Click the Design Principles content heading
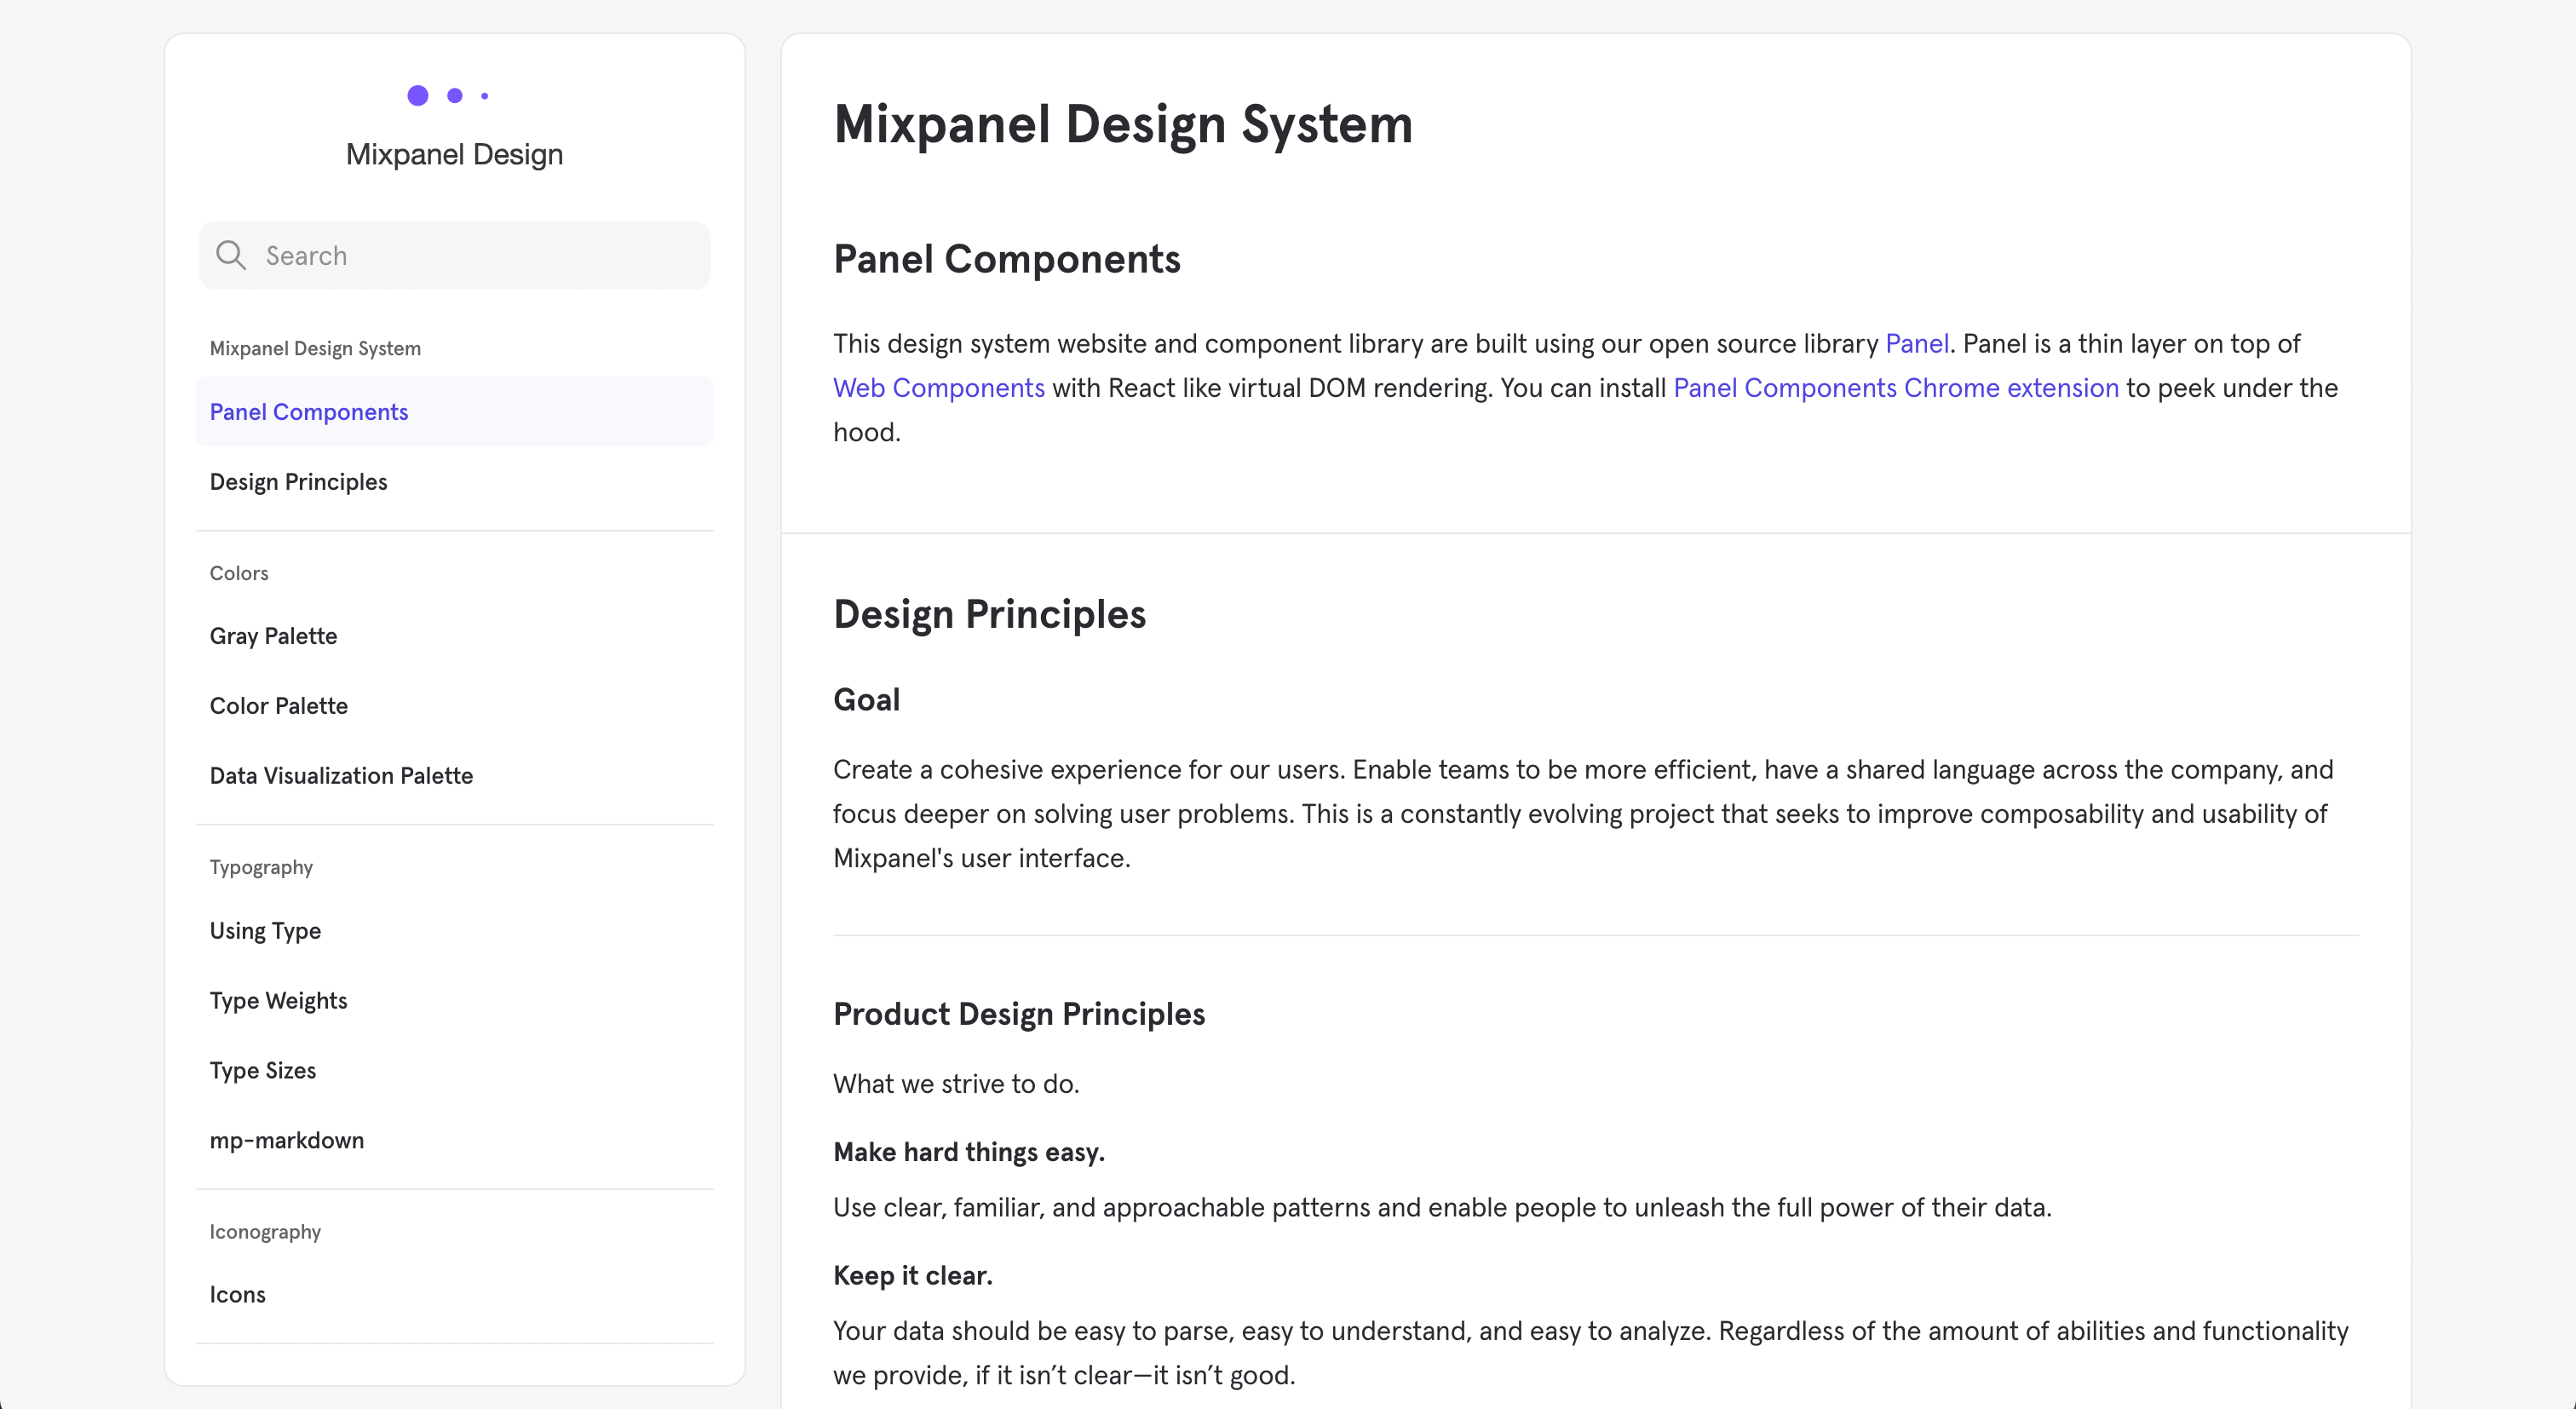 (989, 614)
